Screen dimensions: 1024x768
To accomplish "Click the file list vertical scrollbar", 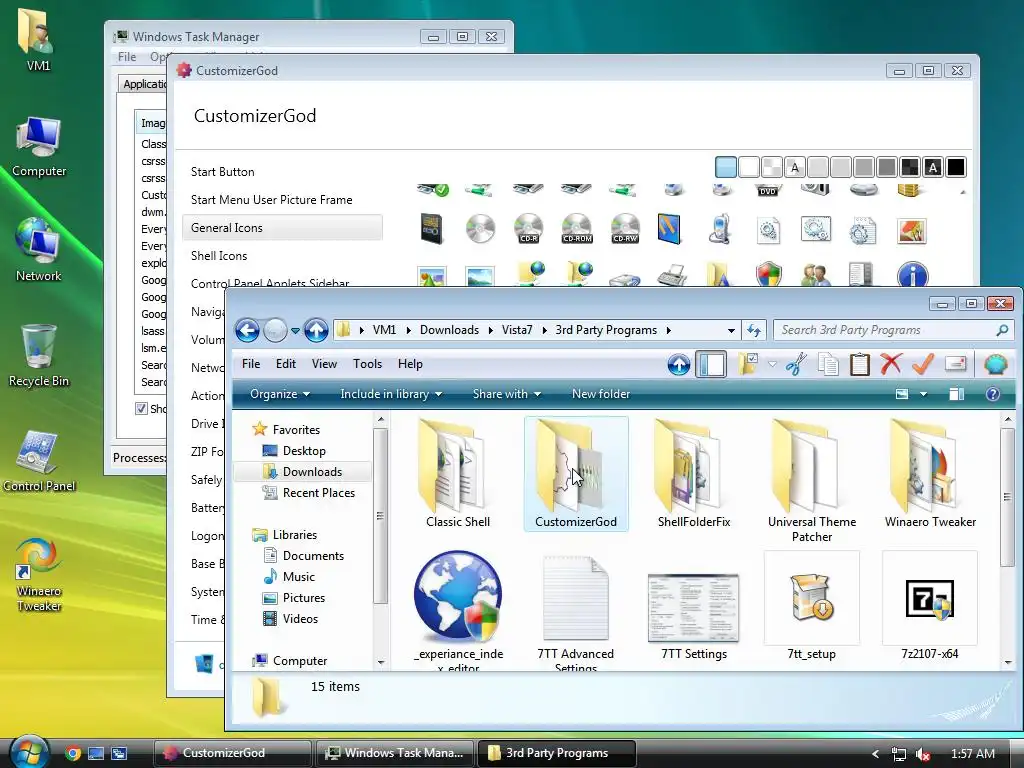I will [x=1008, y=496].
